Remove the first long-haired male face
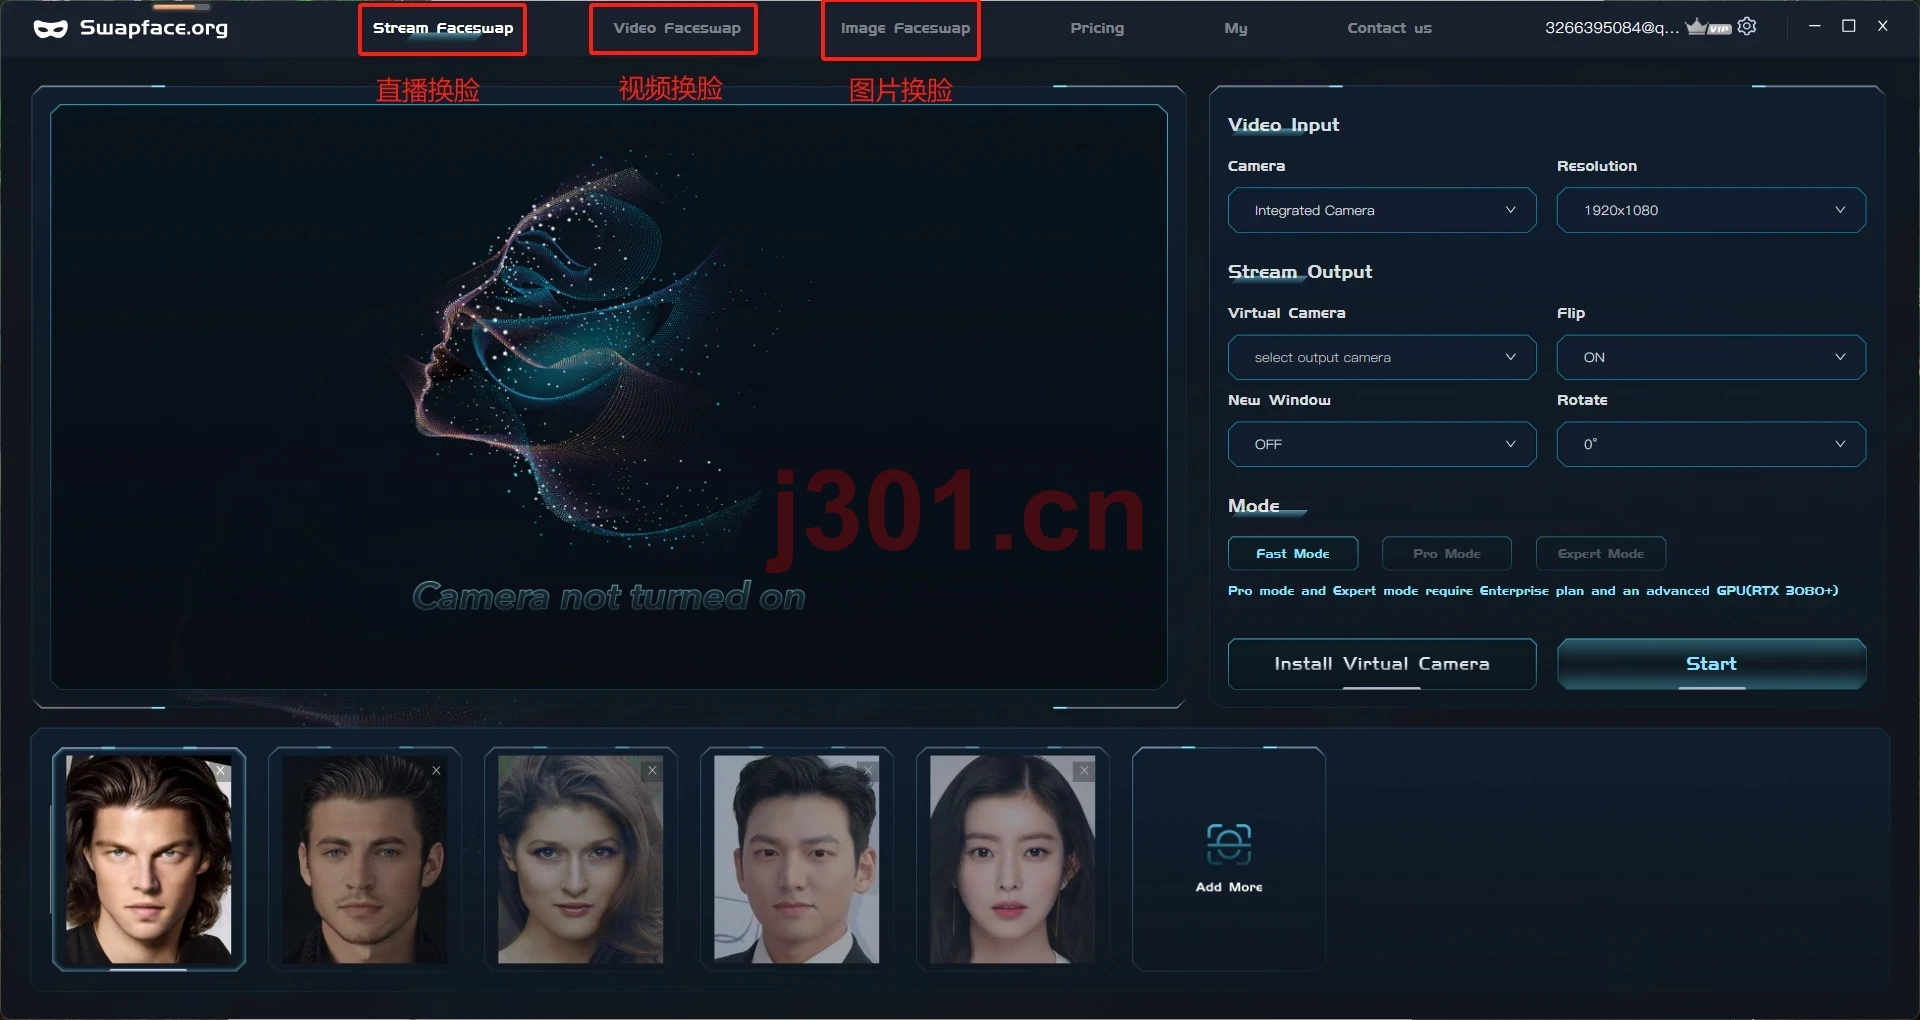This screenshot has height=1020, width=1920. pos(221,771)
